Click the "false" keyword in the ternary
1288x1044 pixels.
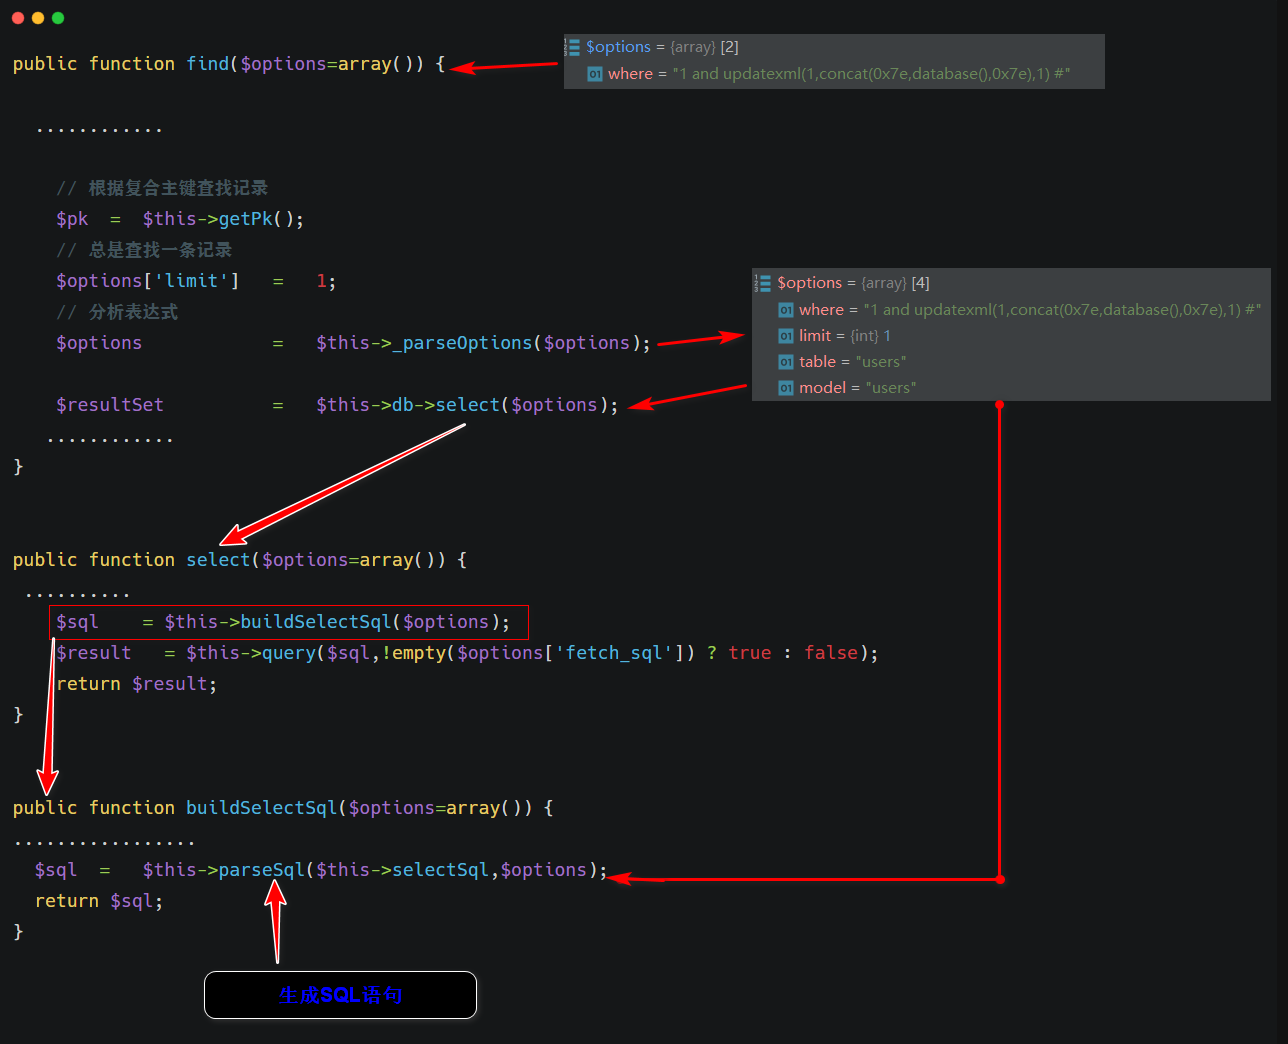pyautogui.click(x=831, y=653)
